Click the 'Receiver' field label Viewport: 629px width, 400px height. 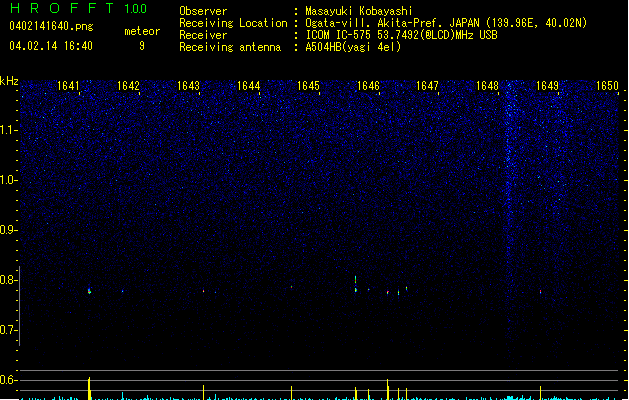203,35
